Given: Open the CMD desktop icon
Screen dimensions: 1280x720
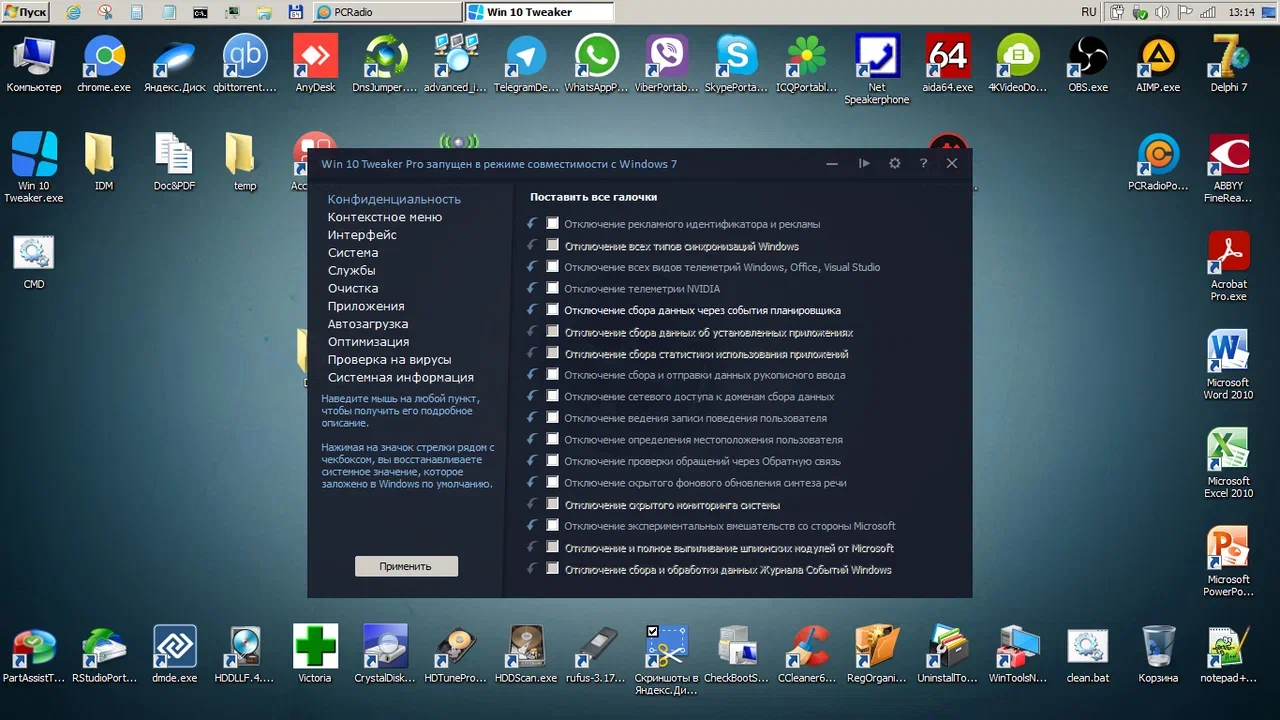Looking at the screenshot, I should (x=33, y=262).
